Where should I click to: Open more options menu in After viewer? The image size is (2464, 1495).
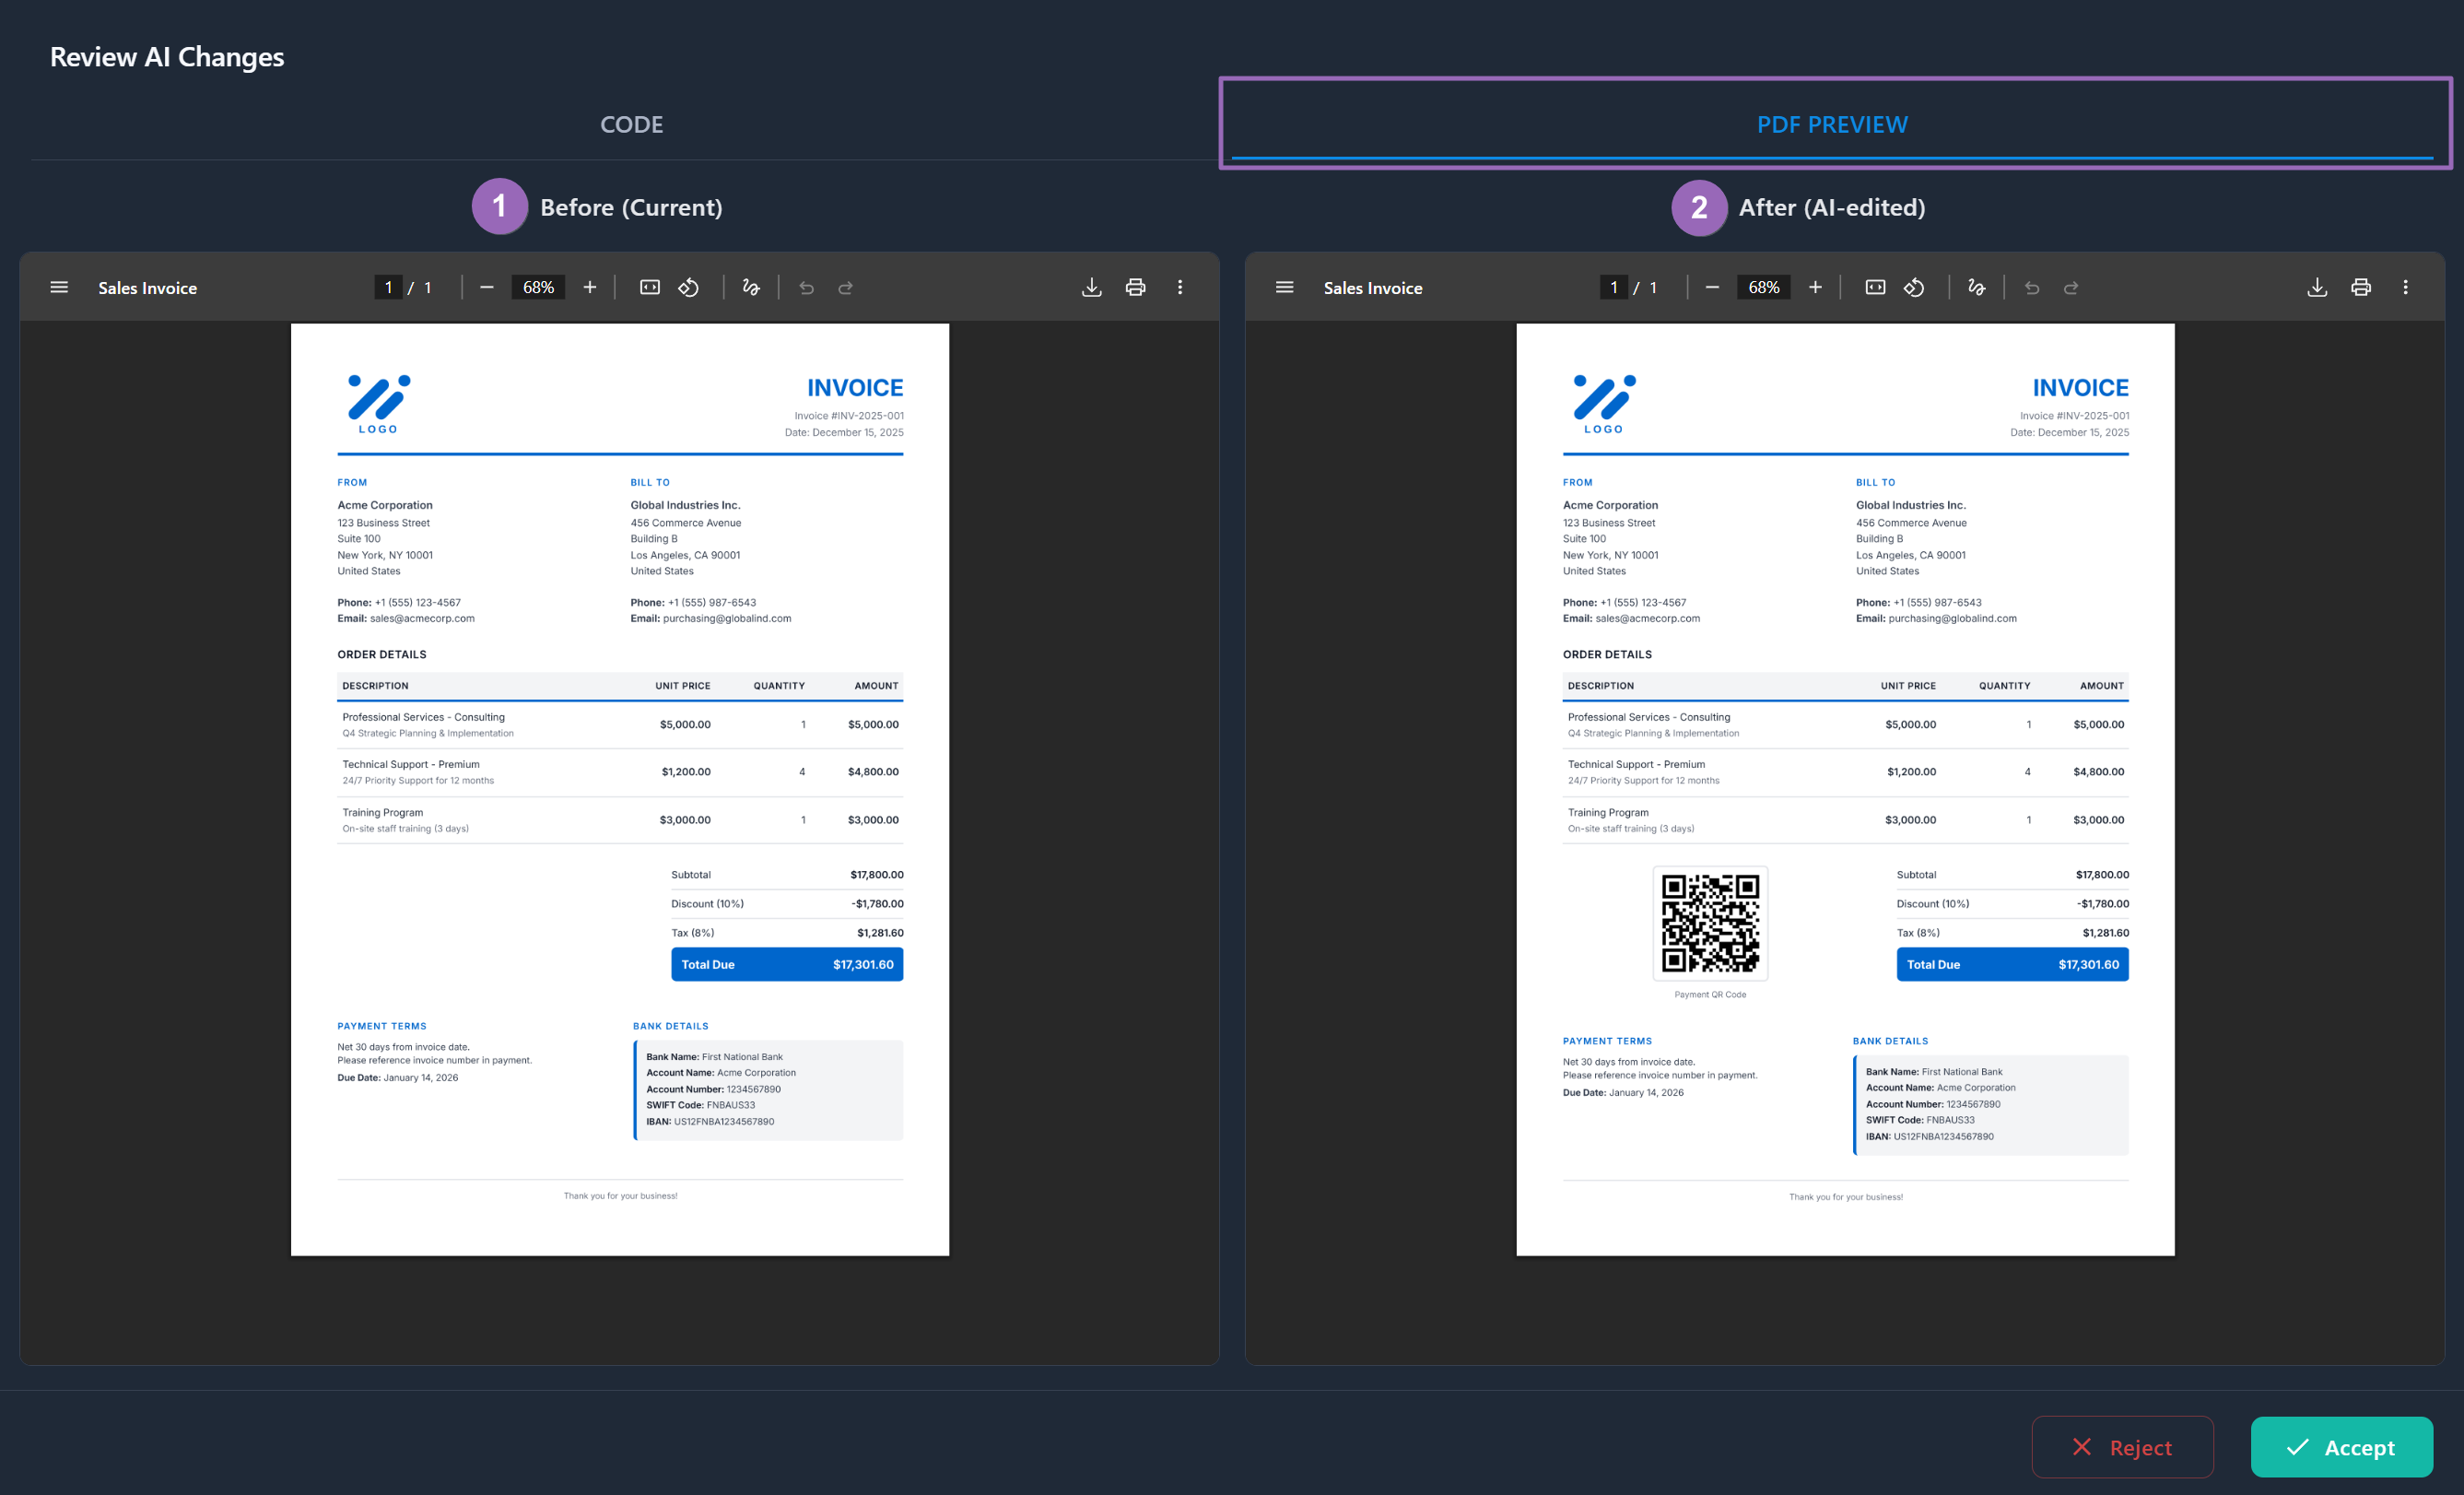coord(2405,287)
